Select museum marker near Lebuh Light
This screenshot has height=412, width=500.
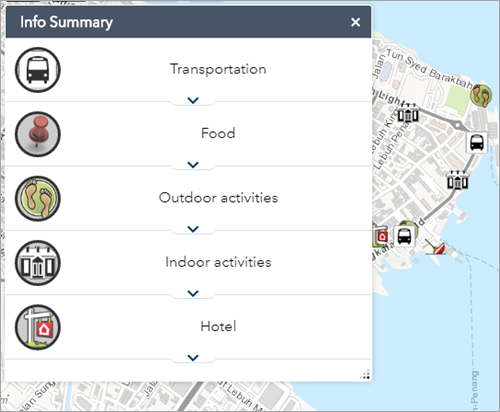coord(407,114)
